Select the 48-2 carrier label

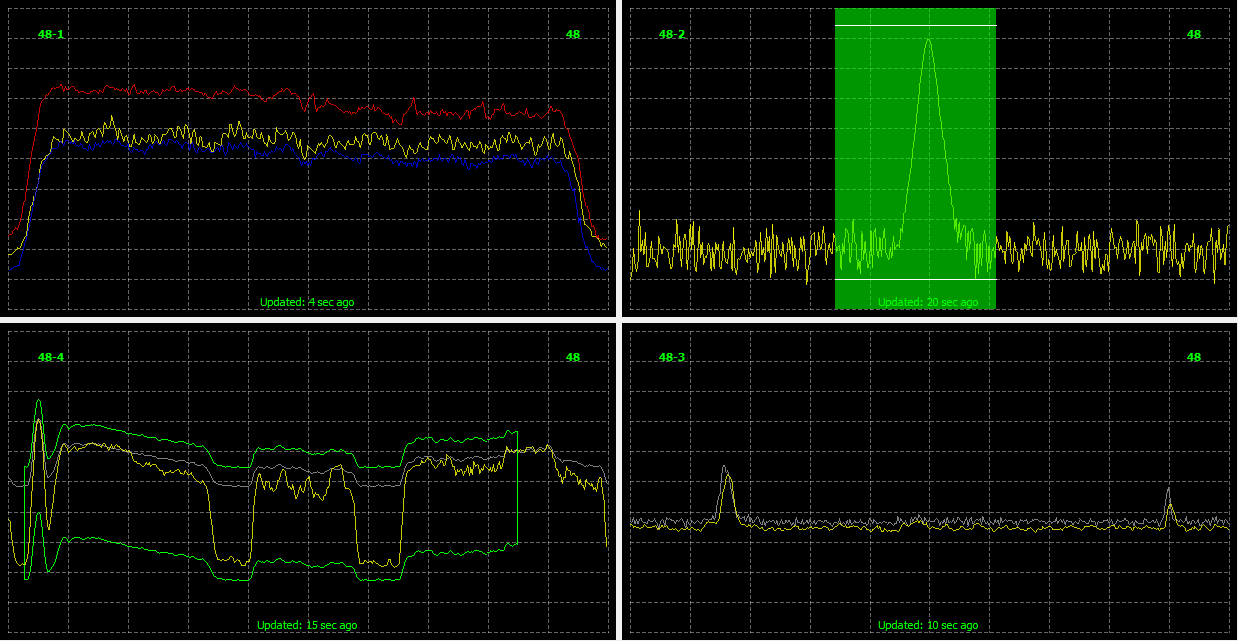(x=670, y=34)
